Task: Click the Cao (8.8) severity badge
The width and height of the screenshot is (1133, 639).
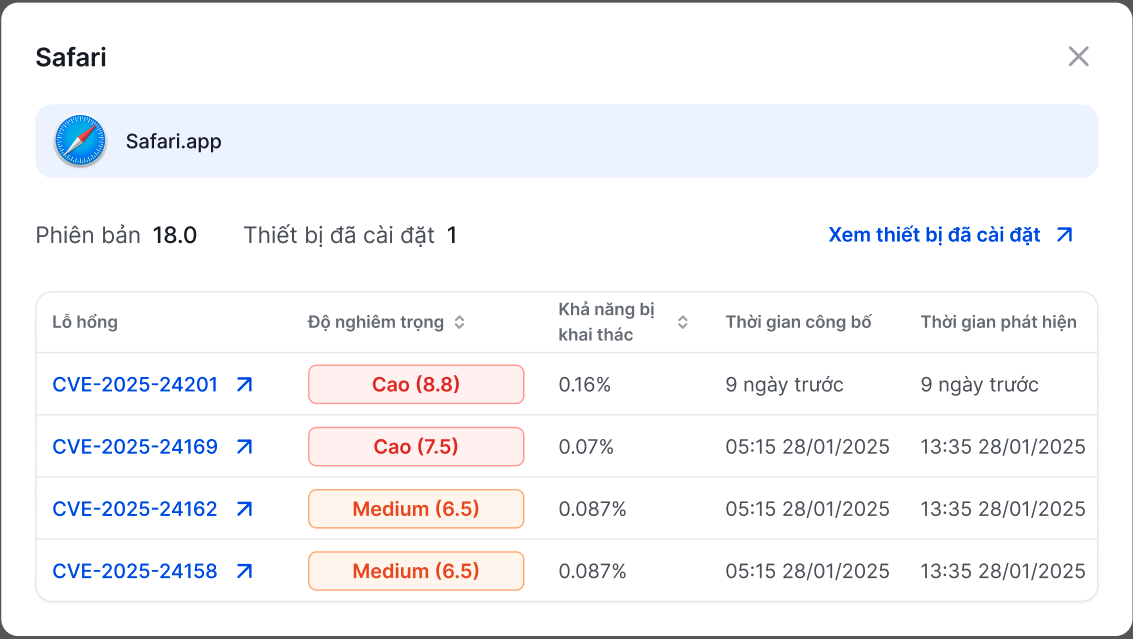Action: (416, 385)
